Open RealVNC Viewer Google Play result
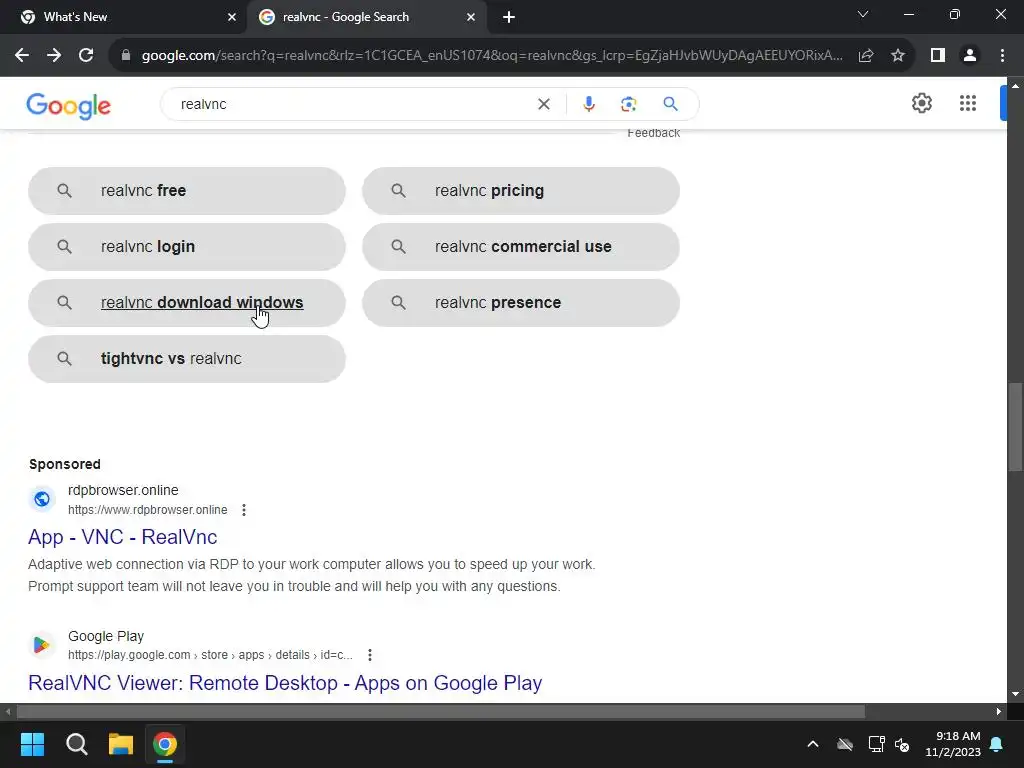This screenshot has width=1024, height=768. pos(285,683)
